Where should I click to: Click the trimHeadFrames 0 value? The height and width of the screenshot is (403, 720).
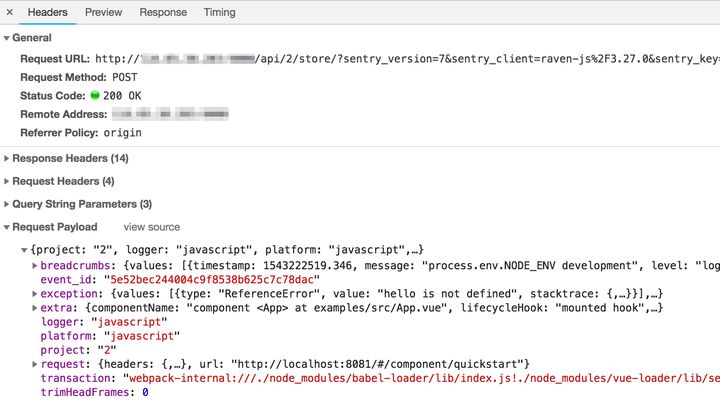145,392
